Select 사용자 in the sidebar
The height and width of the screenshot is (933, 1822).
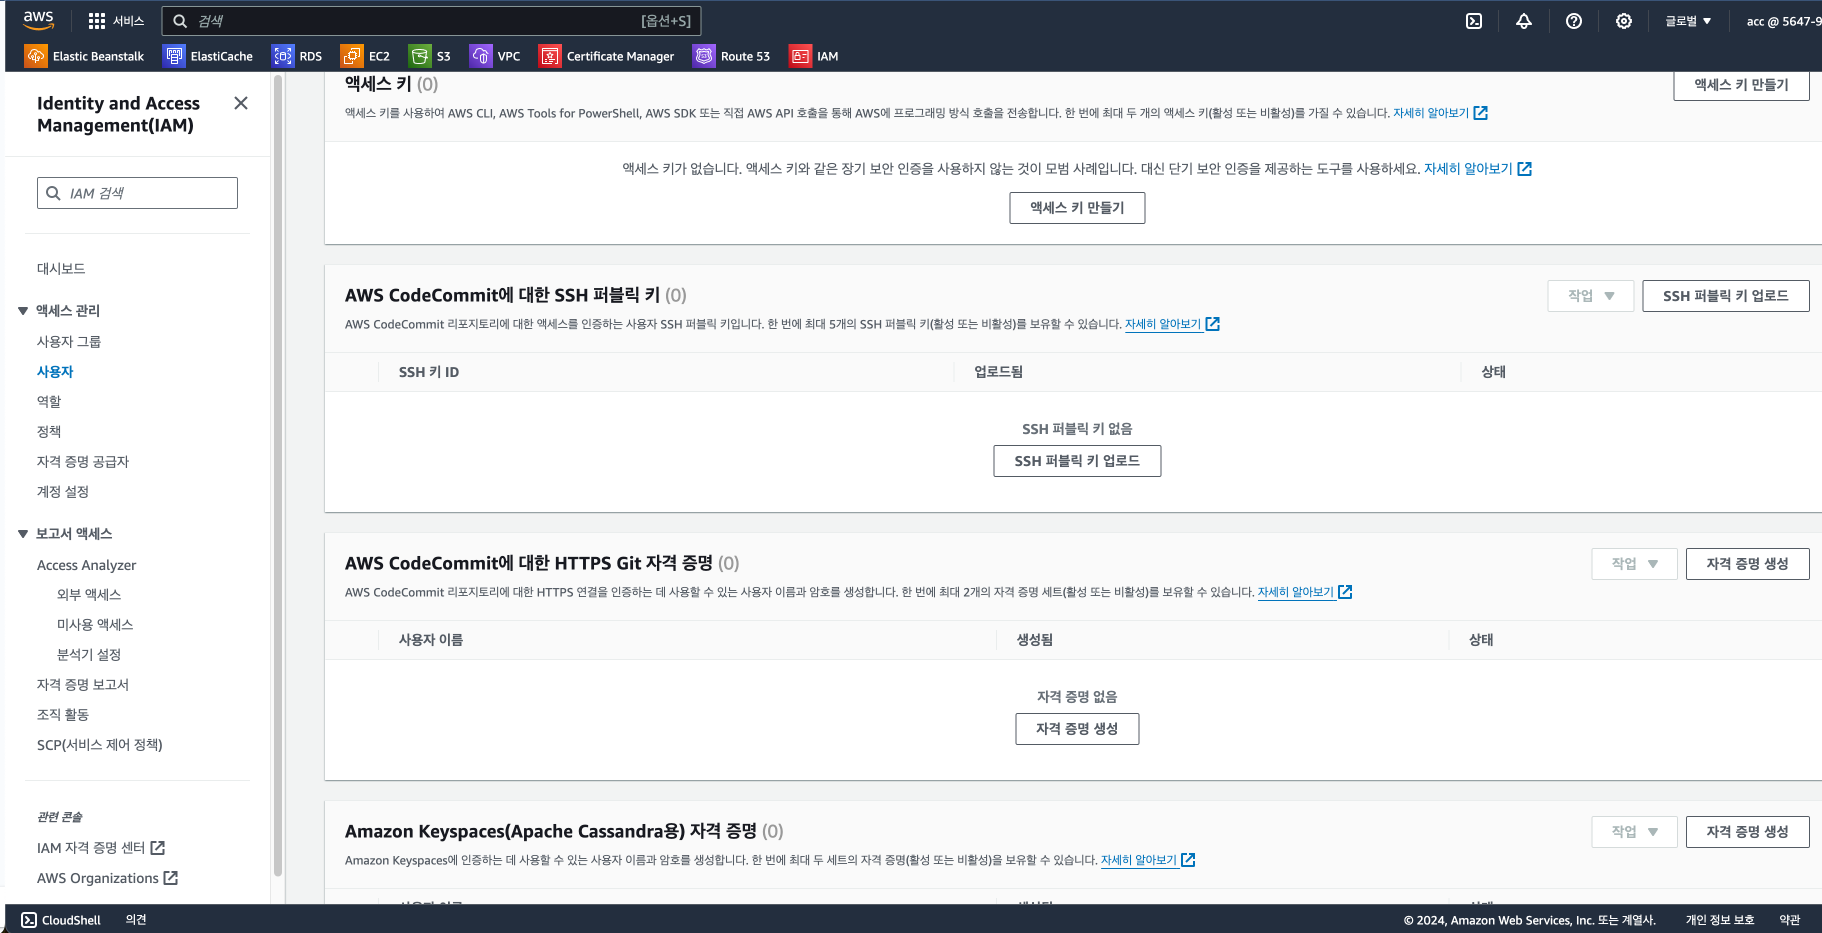pyautogui.click(x=55, y=372)
